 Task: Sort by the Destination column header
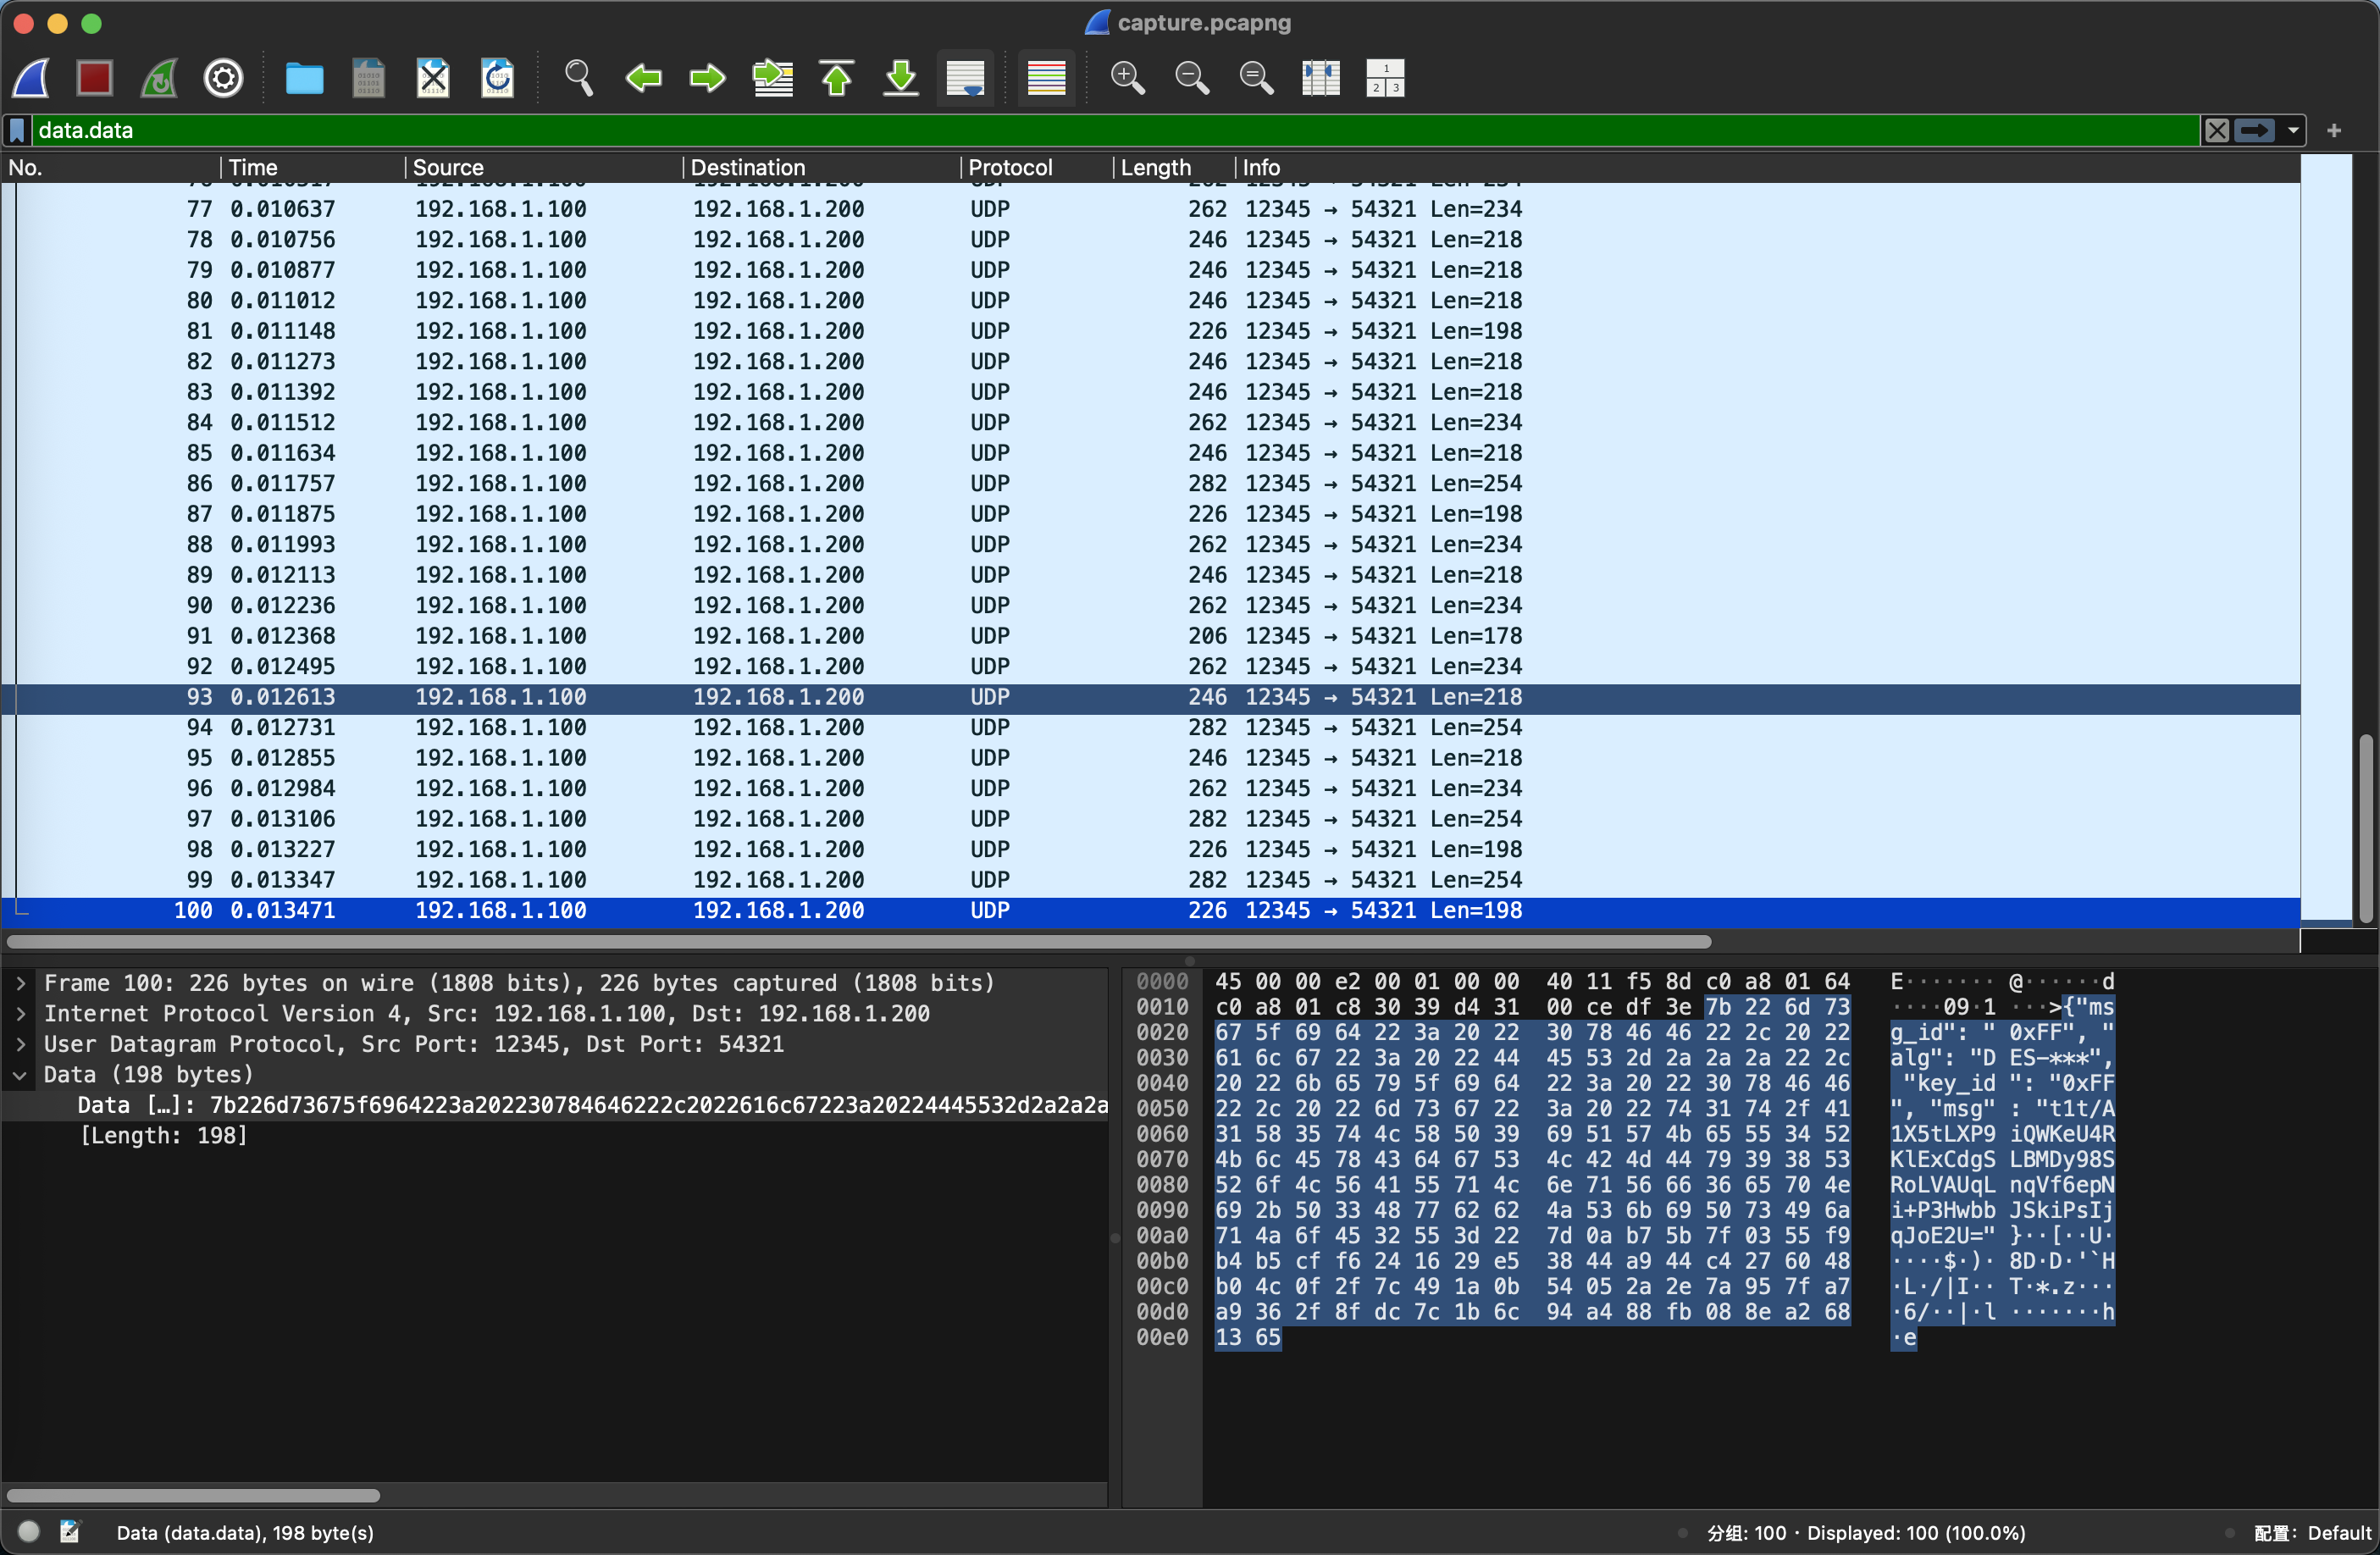pyautogui.click(x=822, y=167)
